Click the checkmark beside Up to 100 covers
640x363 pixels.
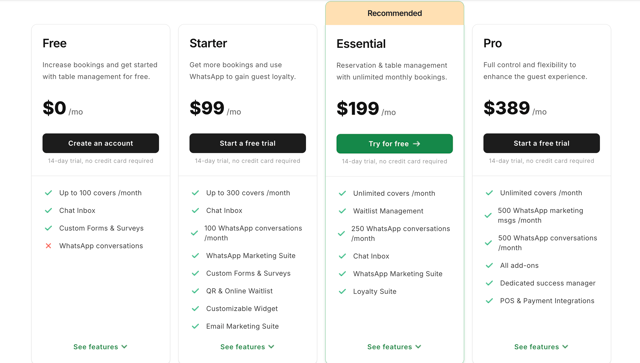tap(48, 193)
